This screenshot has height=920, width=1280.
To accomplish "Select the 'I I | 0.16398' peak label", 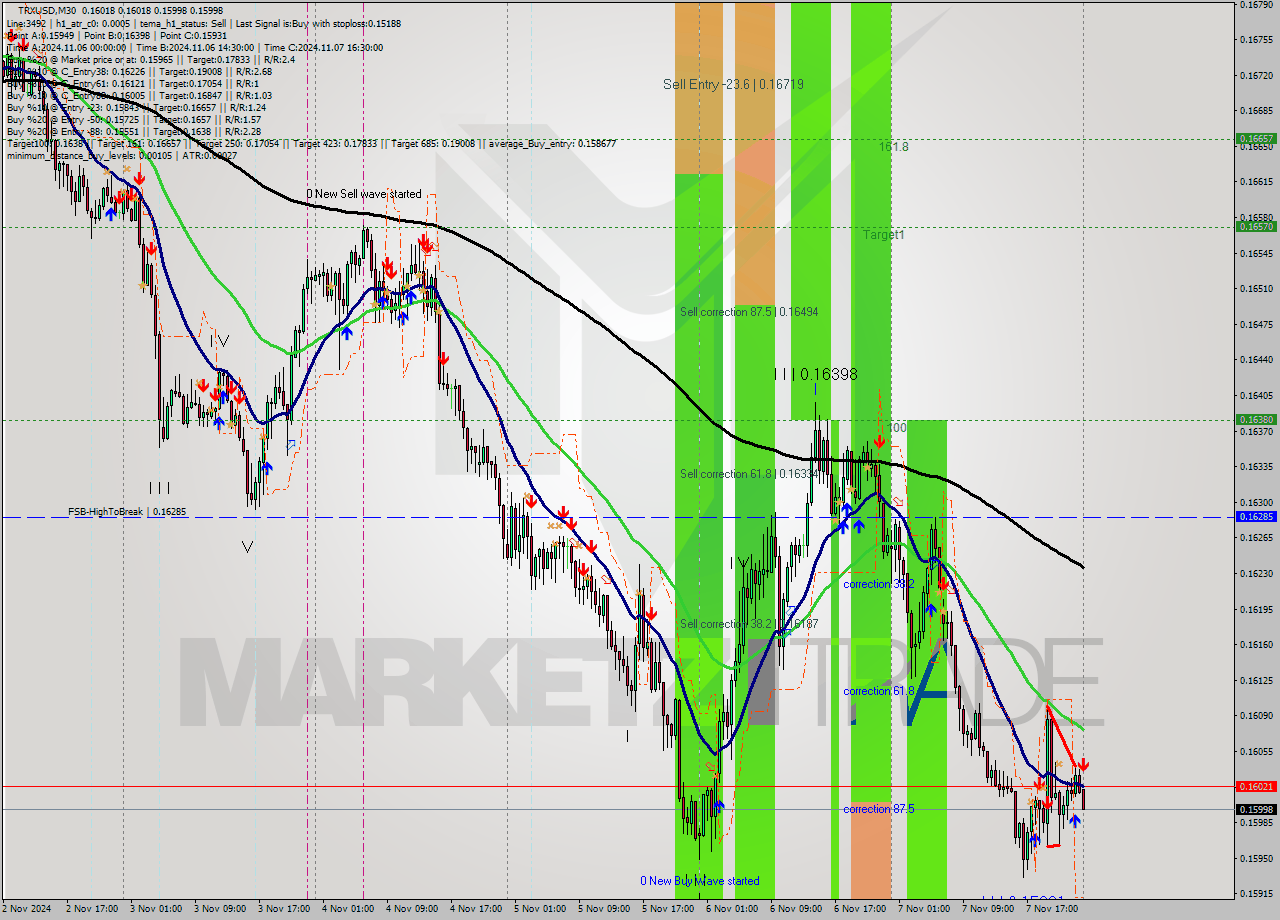I will pos(815,374).
